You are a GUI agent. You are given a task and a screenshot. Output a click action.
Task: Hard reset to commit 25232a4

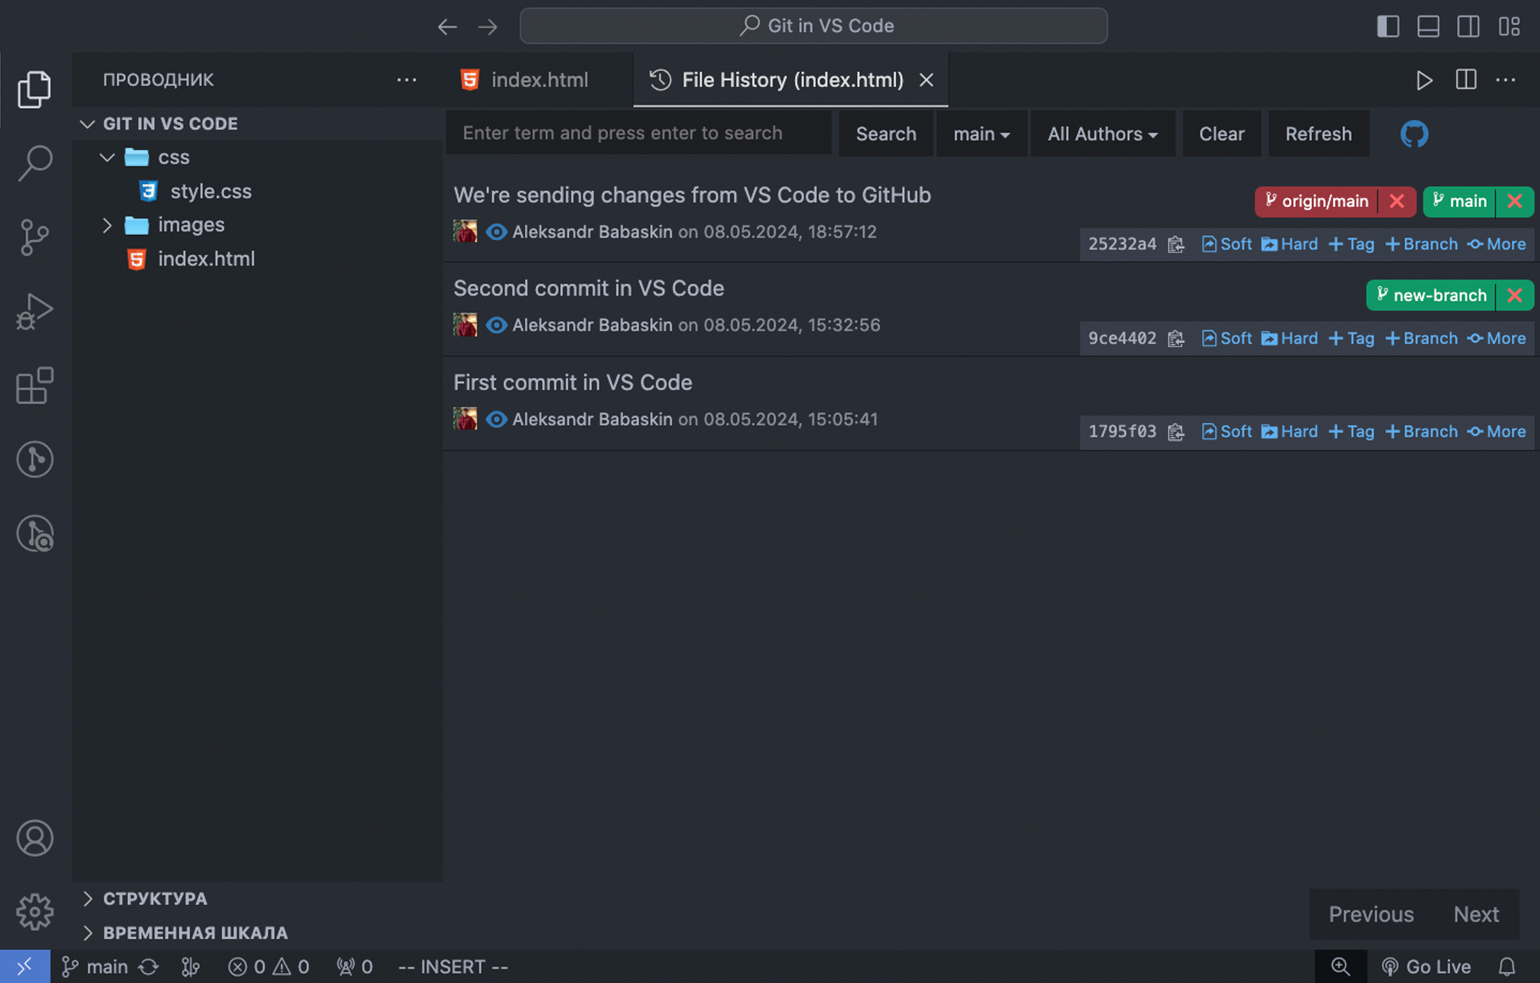(1289, 244)
